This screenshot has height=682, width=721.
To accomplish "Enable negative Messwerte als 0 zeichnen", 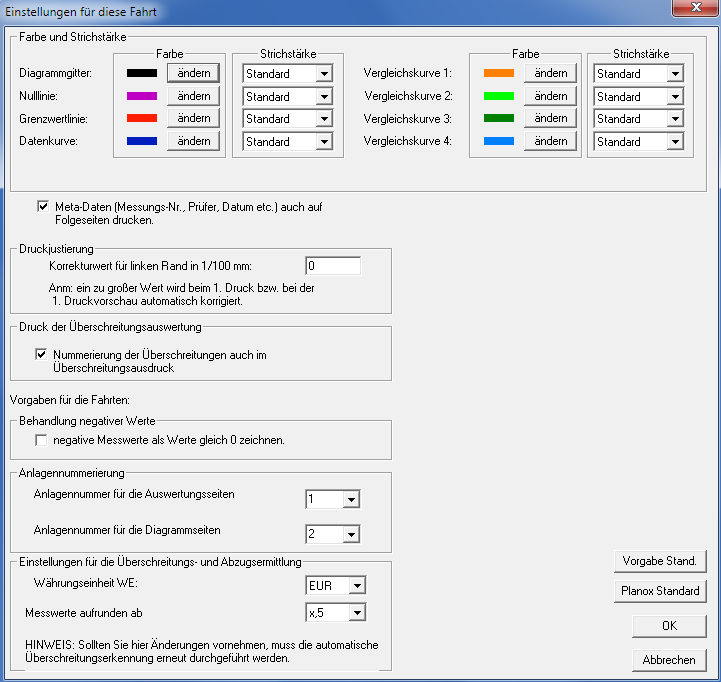I will click(x=42, y=440).
